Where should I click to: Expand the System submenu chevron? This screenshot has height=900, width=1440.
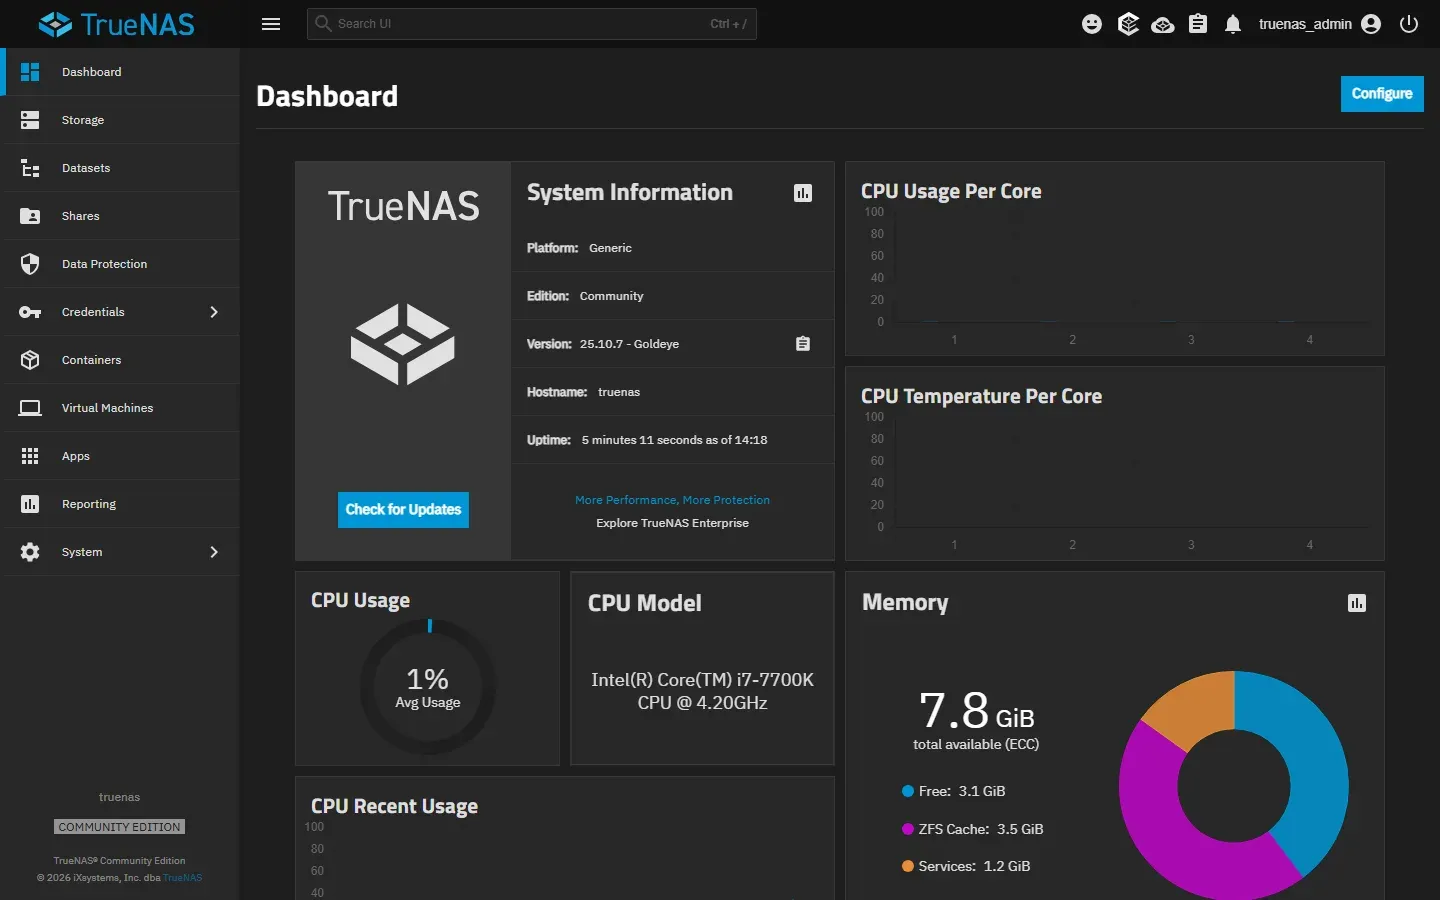coord(213,552)
